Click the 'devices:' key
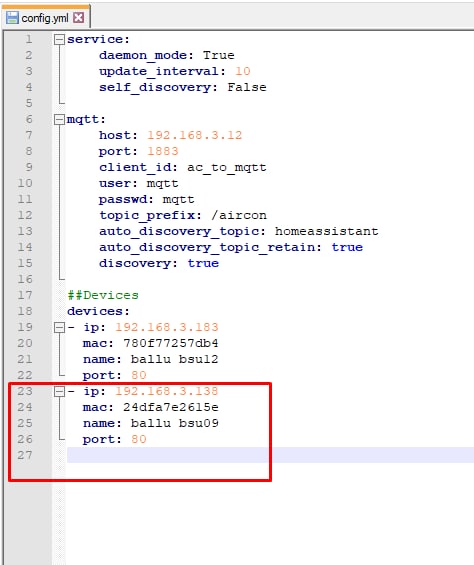Image resolution: width=474 pixels, height=565 pixels. [98, 311]
